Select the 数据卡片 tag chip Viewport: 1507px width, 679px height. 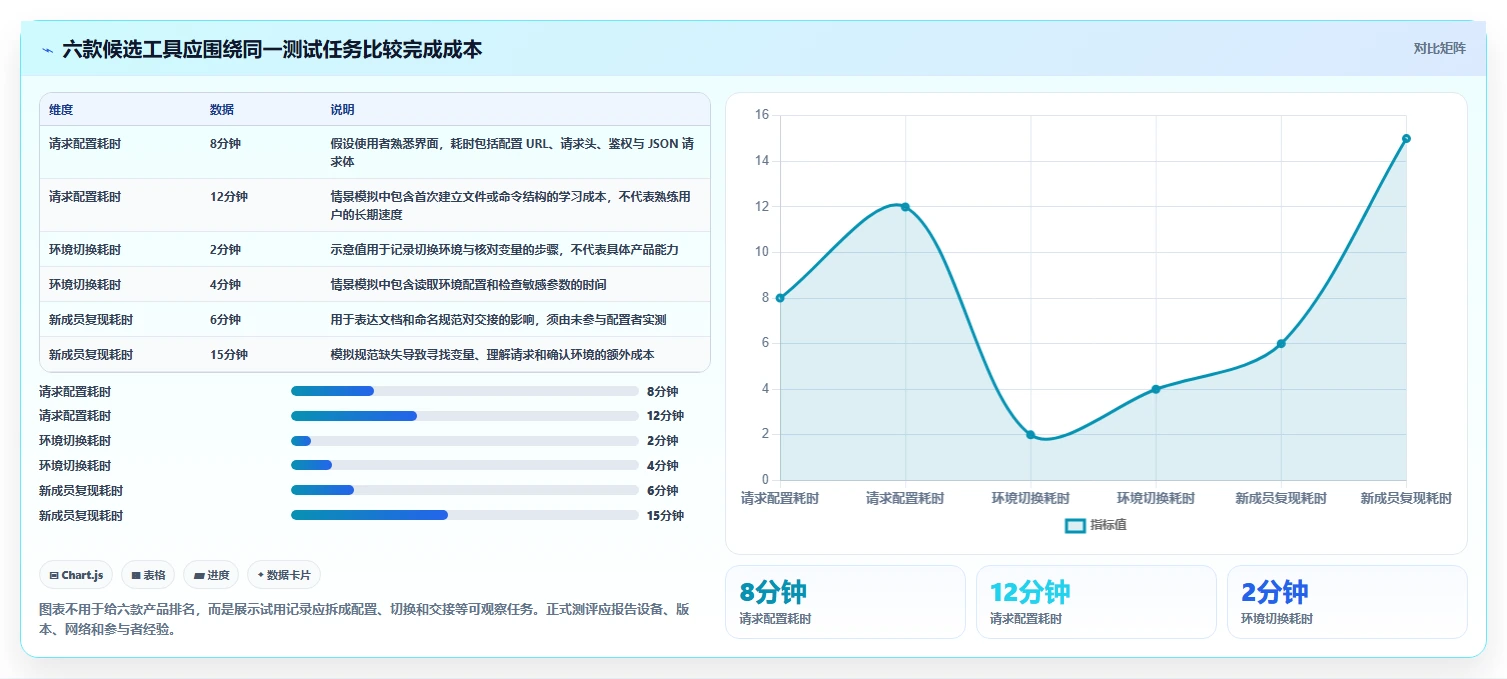click(284, 575)
